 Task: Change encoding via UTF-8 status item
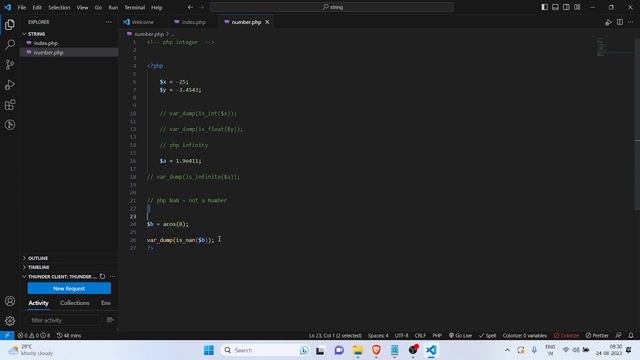point(401,336)
